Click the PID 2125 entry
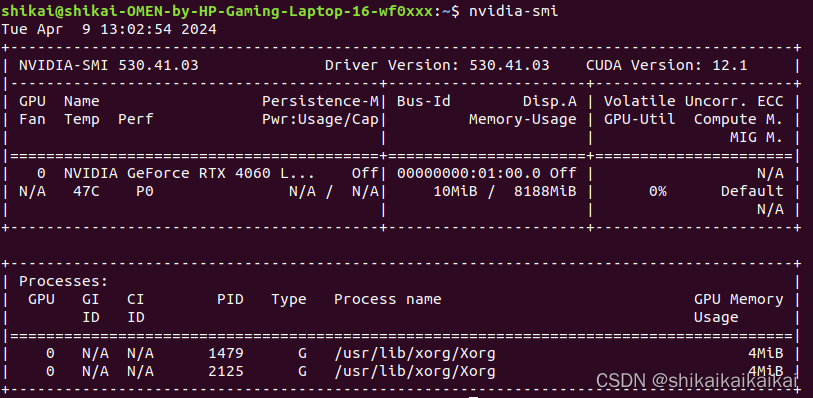The width and height of the screenshot is (813, 398). pyautogui.click(x=226, y=372)
